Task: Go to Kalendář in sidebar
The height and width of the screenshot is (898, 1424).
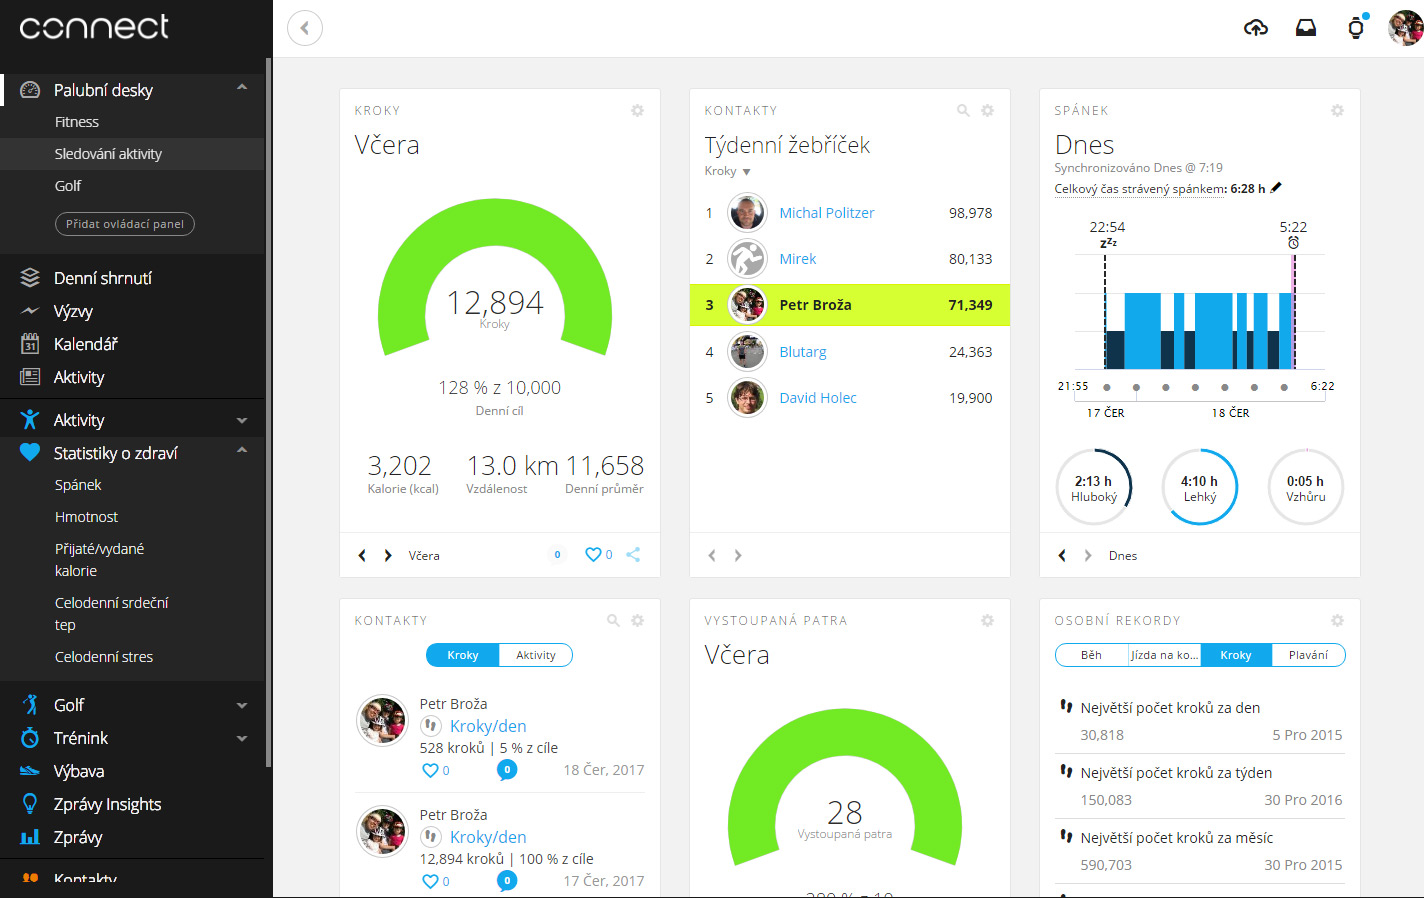Action: click(85, 344)
